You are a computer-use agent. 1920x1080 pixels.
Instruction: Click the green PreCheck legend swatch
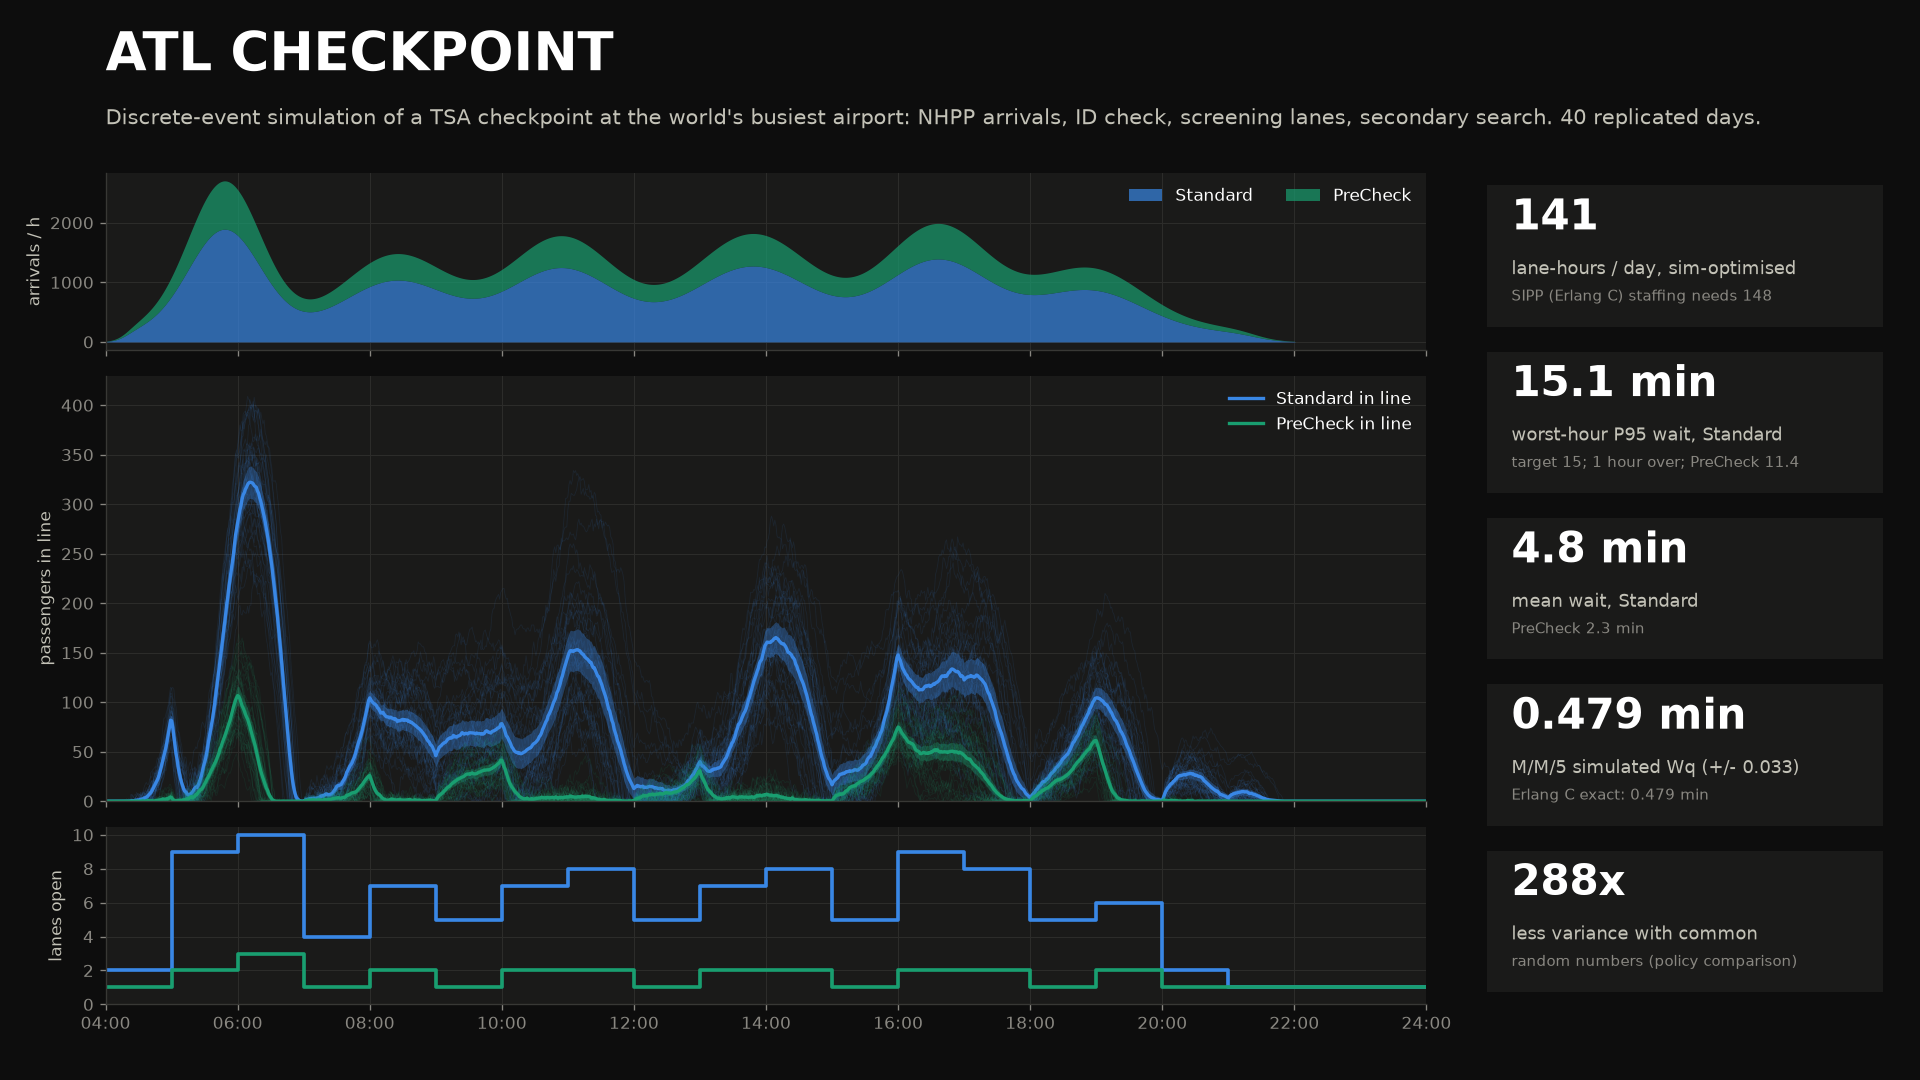[x=1303, y=195]
